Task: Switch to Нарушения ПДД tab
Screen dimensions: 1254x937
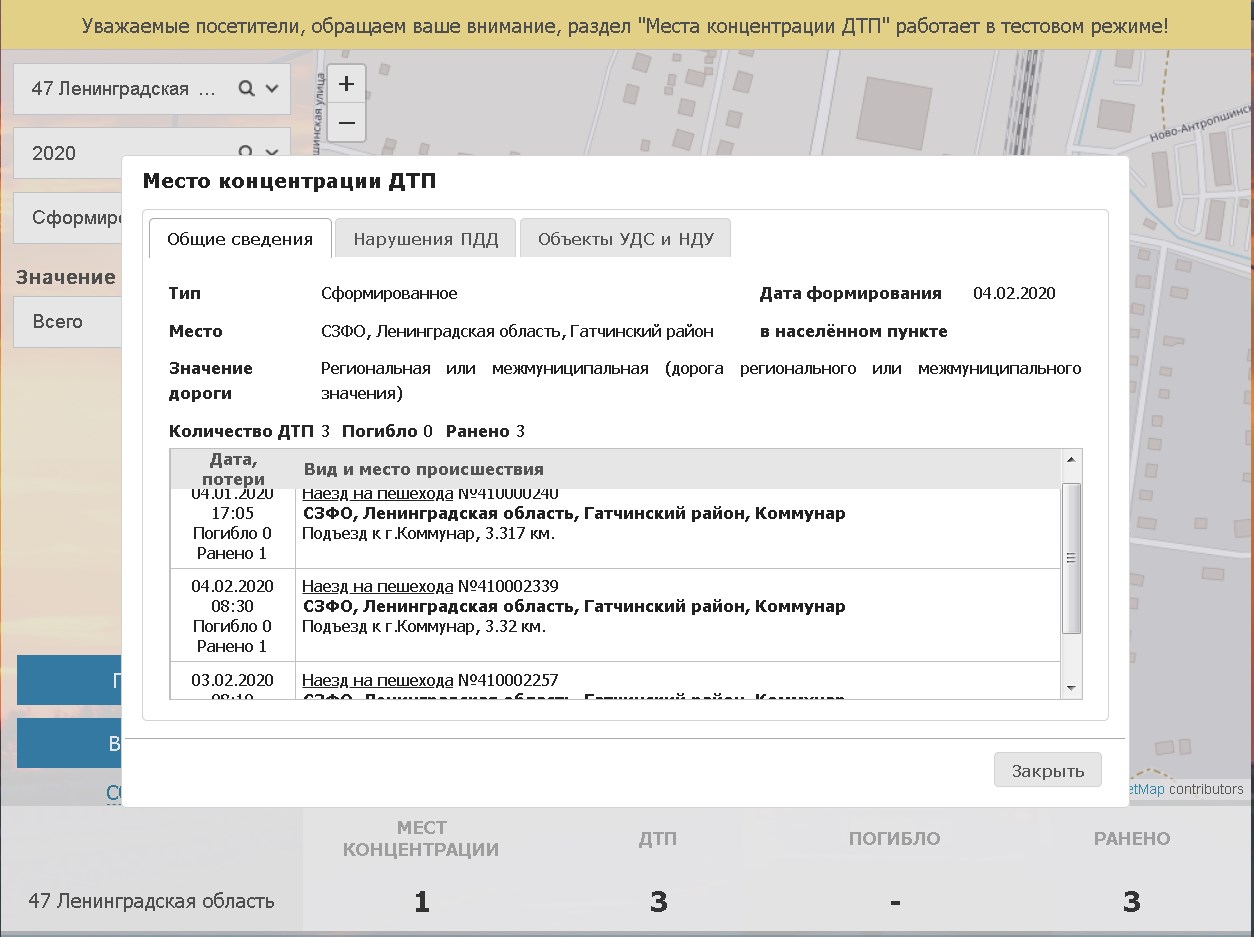Action: click(425, 239)
